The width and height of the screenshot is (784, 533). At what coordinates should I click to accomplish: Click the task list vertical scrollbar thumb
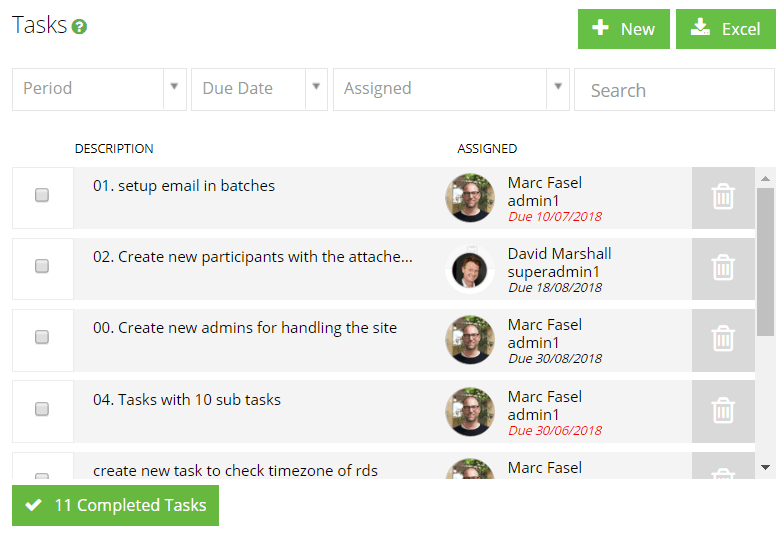click(765, 262)
